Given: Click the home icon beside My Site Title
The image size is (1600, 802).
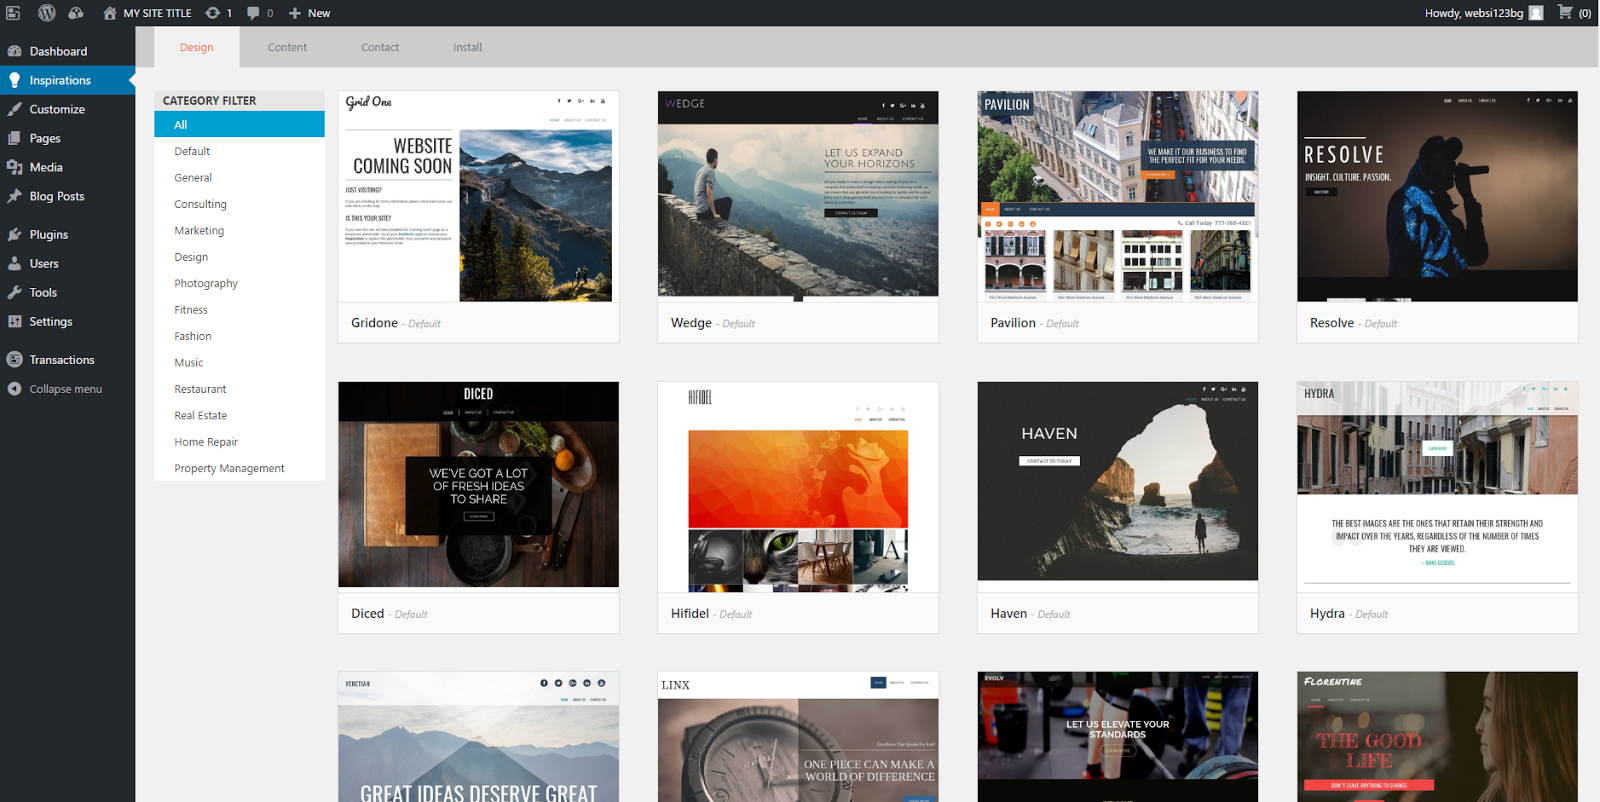Looking at the screenshot, I should (x=110, y=13).
